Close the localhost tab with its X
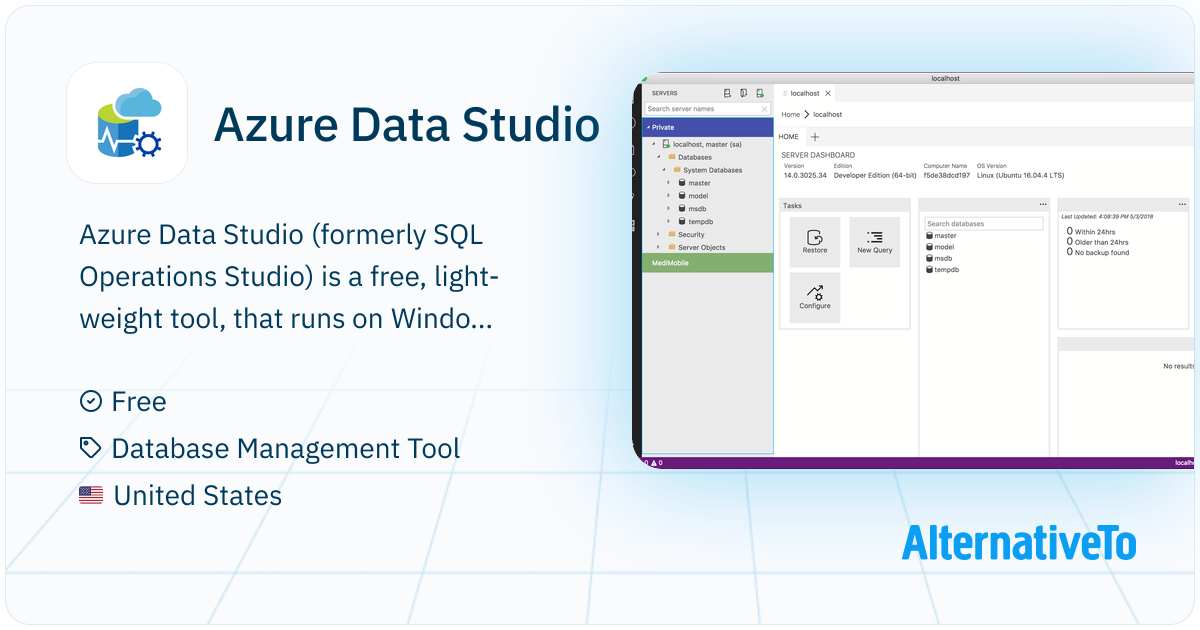This screenshot has width=1200, height=630. [x=828, y=93]
